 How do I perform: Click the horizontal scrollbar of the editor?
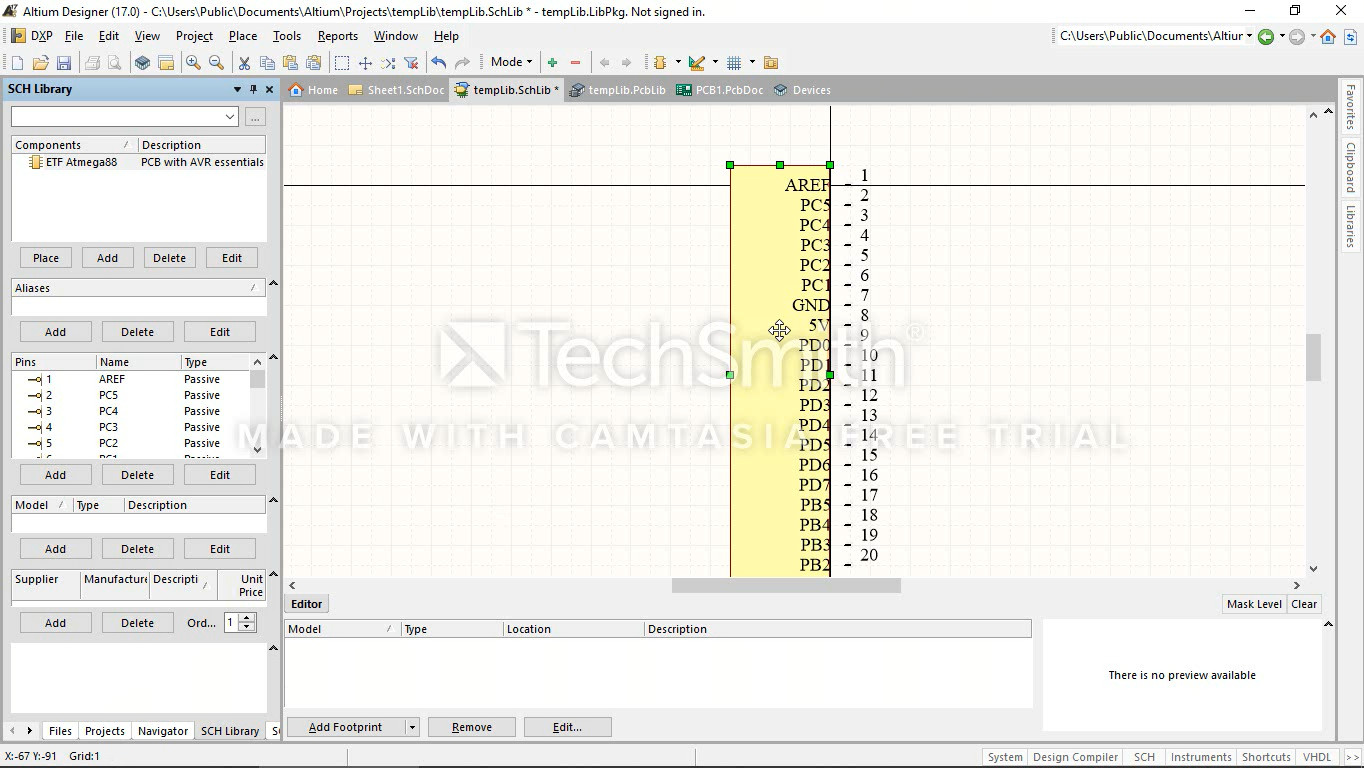(785, 586)
